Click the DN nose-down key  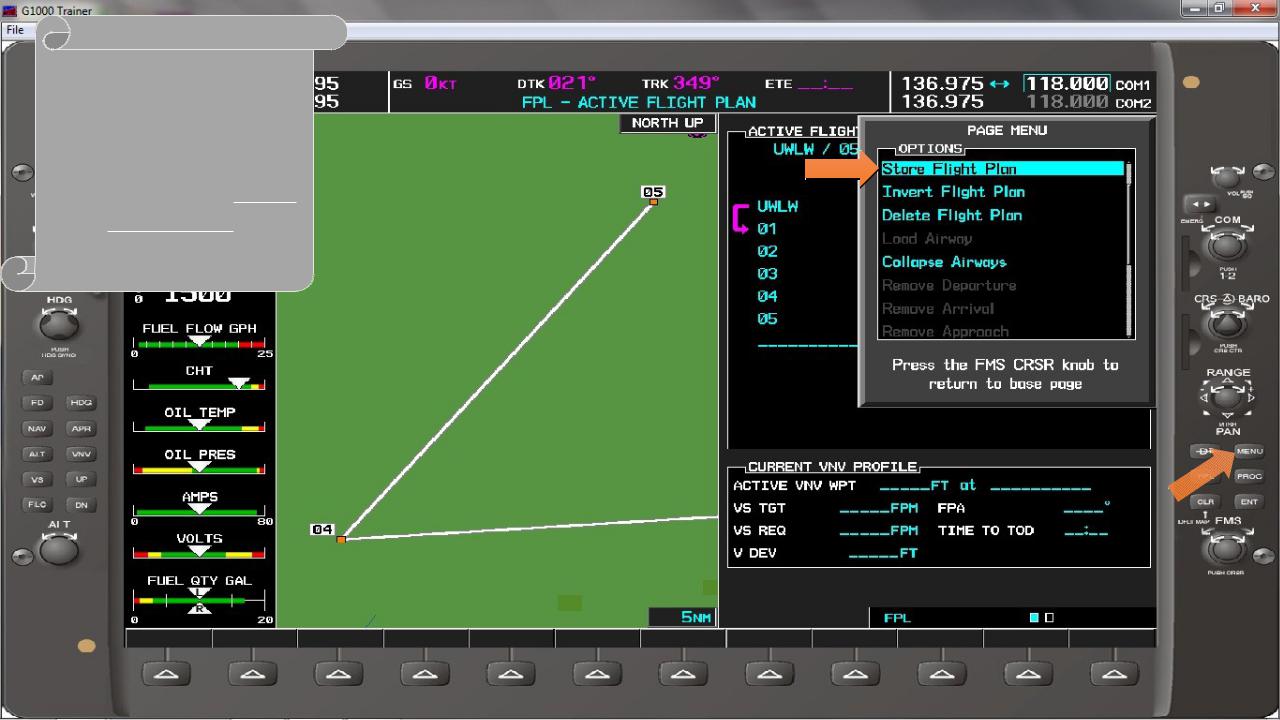[x=81, y=505]
